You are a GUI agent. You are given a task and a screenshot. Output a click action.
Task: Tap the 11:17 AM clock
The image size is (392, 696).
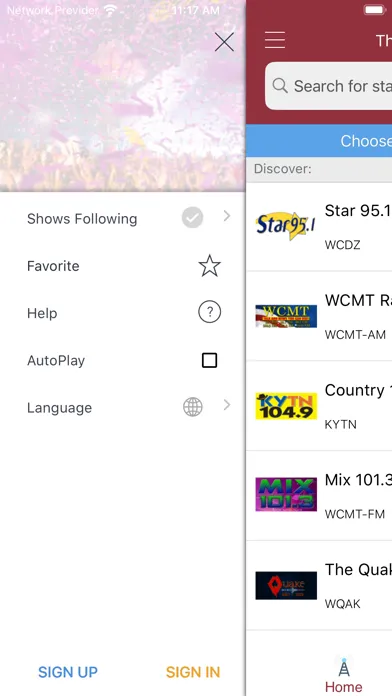pyautogui.click(x=195, y=10)
